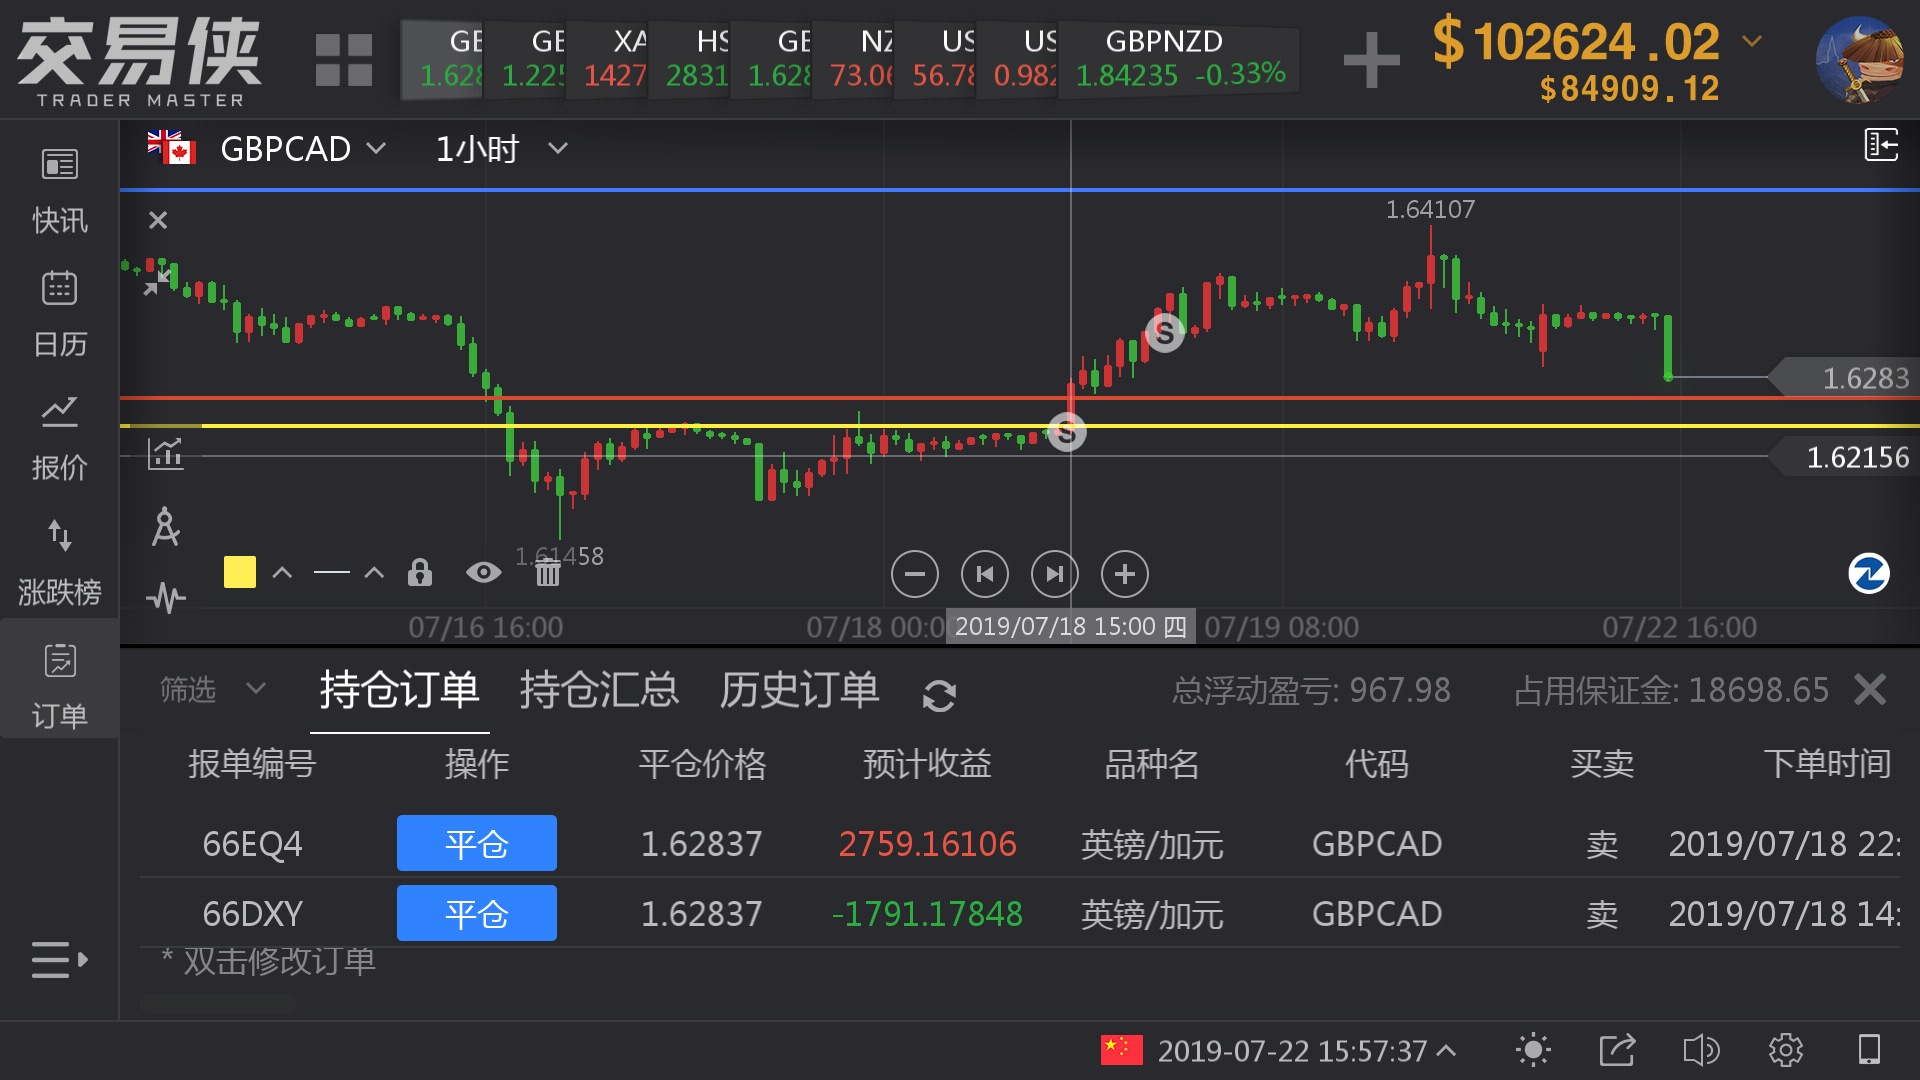Toggle the eye visibility of line
This screenshot has height=1080, width=1920.
point(483,572)
